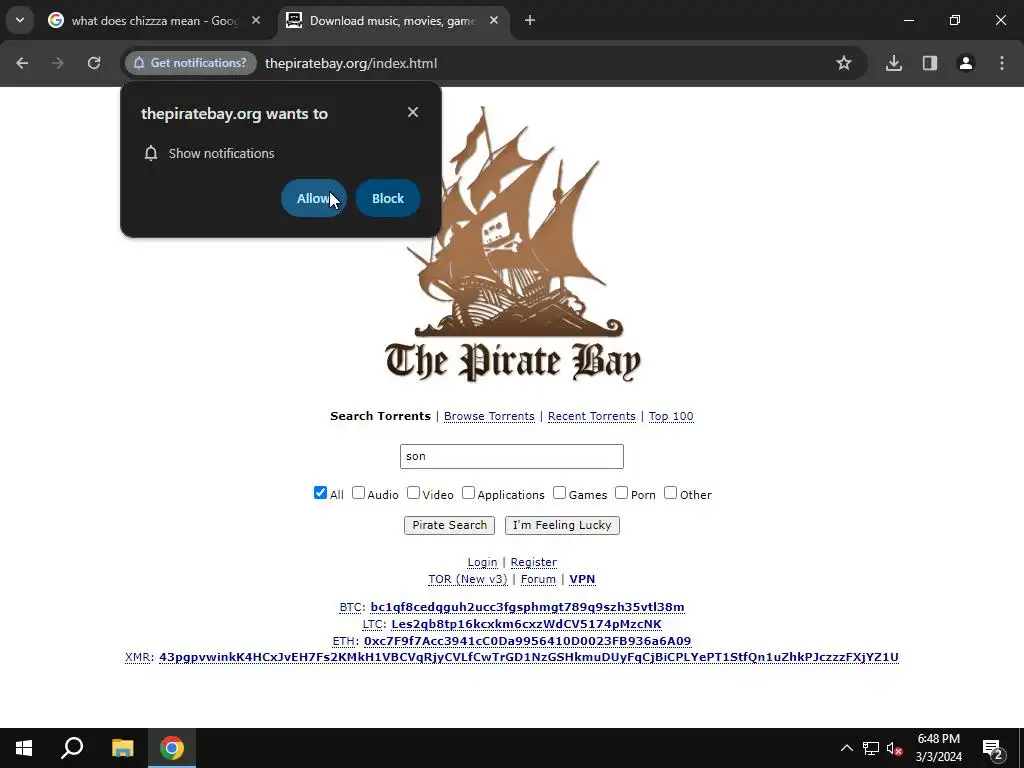Click the browser back arrow
This screenshot has height=768, width=1024.
pos(22,63)
